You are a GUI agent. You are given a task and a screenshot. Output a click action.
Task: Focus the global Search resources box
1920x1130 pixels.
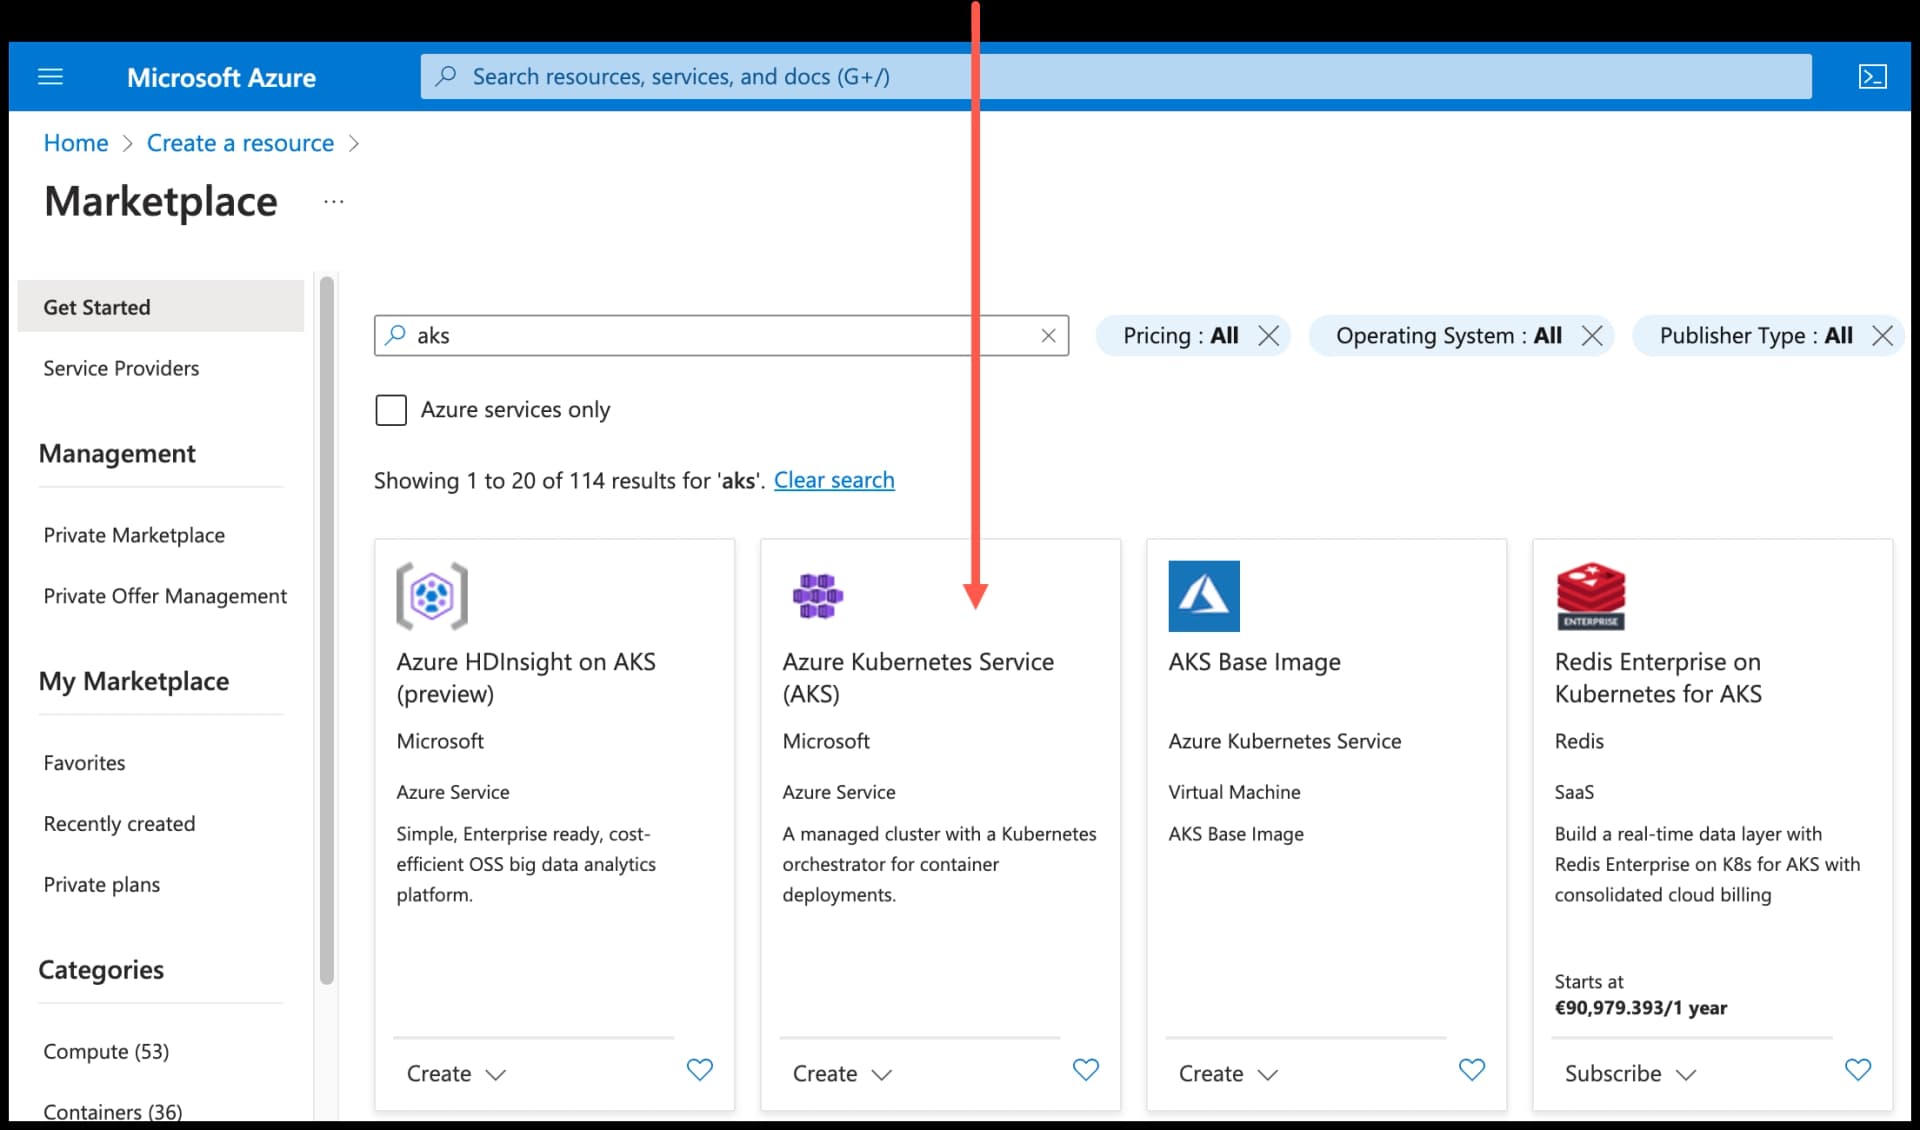[1116, 76]
